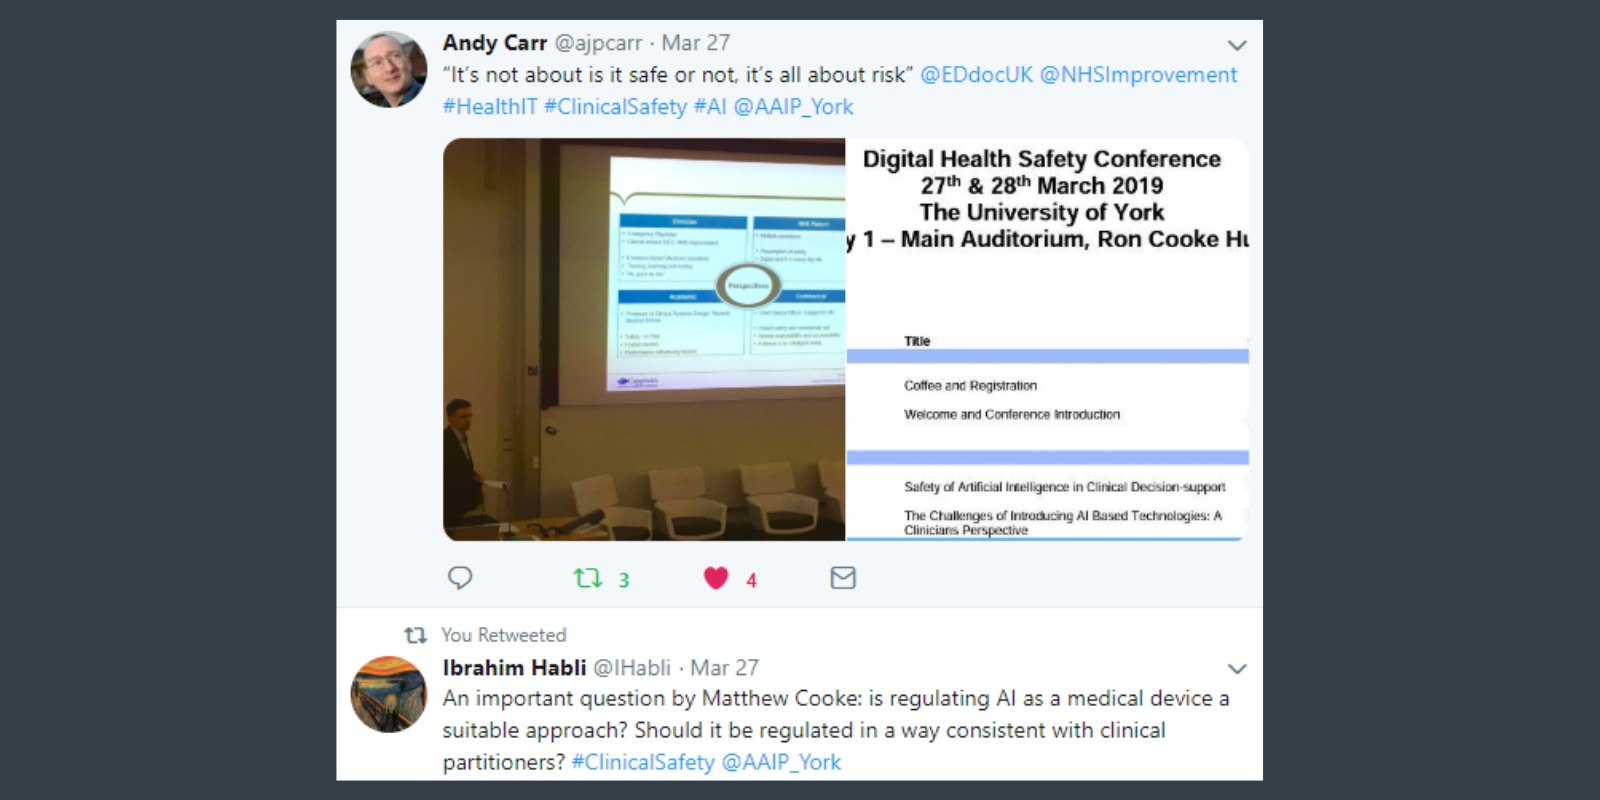Open the Mar 27 timestamp on Ibrahim's tweet

[724, 667]
